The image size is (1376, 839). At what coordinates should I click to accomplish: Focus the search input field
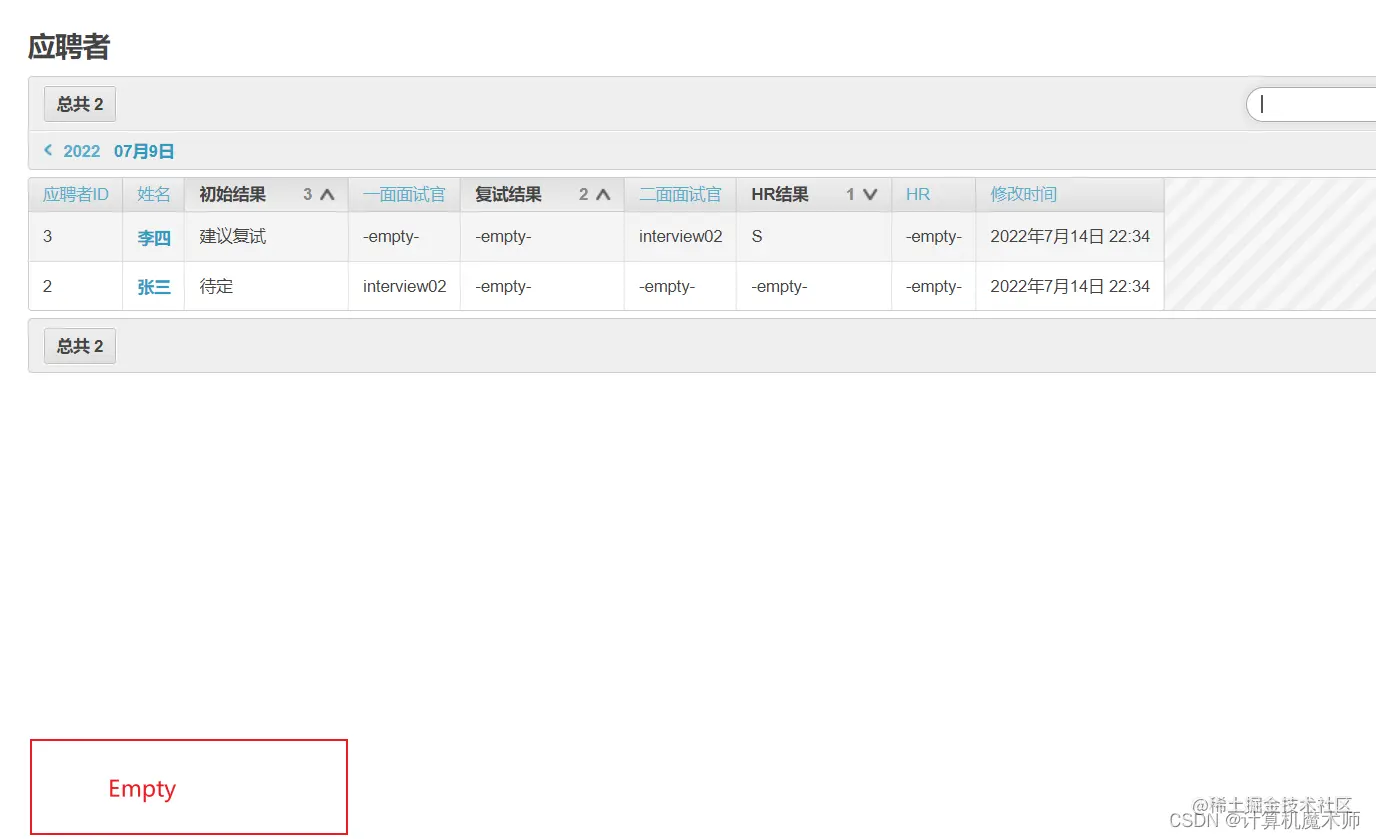pyautogui.click(x=1311, y=104)
